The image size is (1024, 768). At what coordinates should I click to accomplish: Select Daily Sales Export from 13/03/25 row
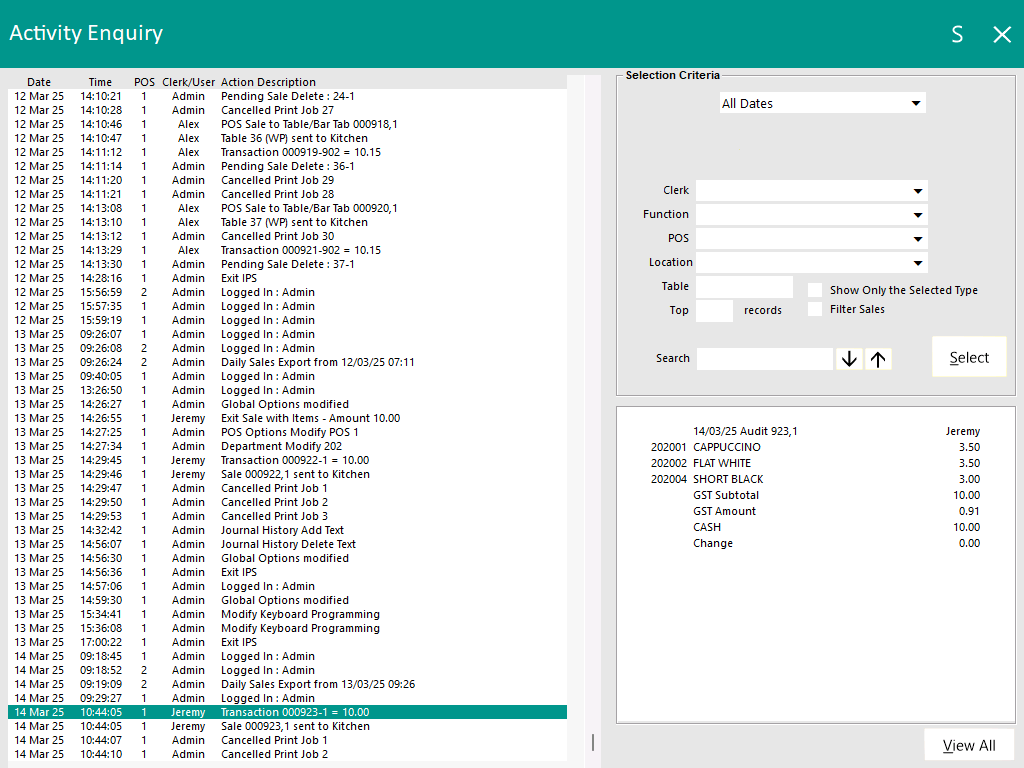[x=317, y=684]
